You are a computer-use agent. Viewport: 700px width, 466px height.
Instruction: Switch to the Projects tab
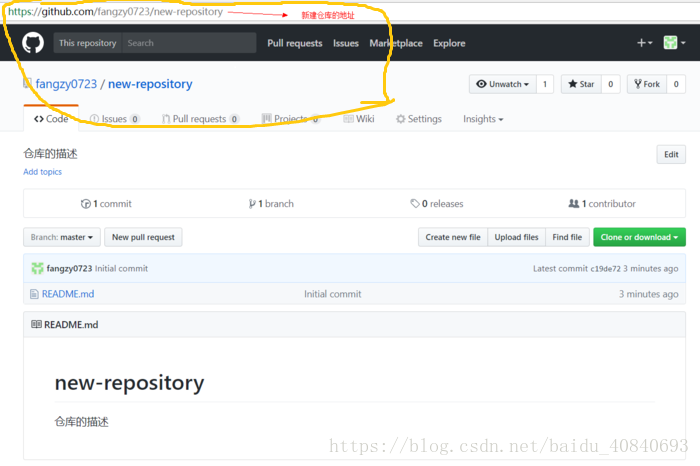(291, 119)
